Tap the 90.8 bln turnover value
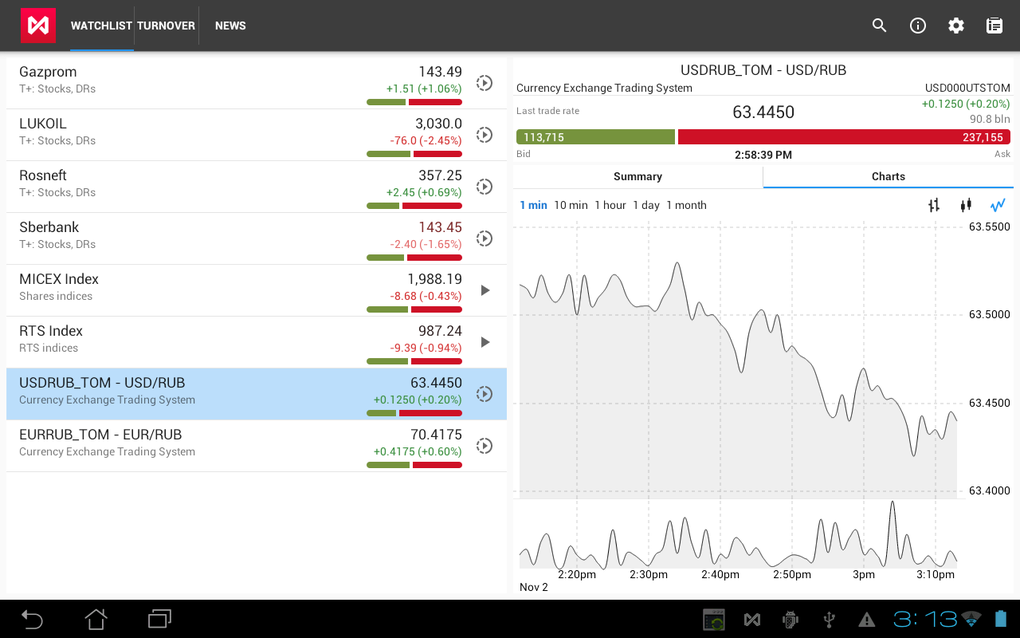Viewport: 1020px width, 638px height. [x=989, y=119]
